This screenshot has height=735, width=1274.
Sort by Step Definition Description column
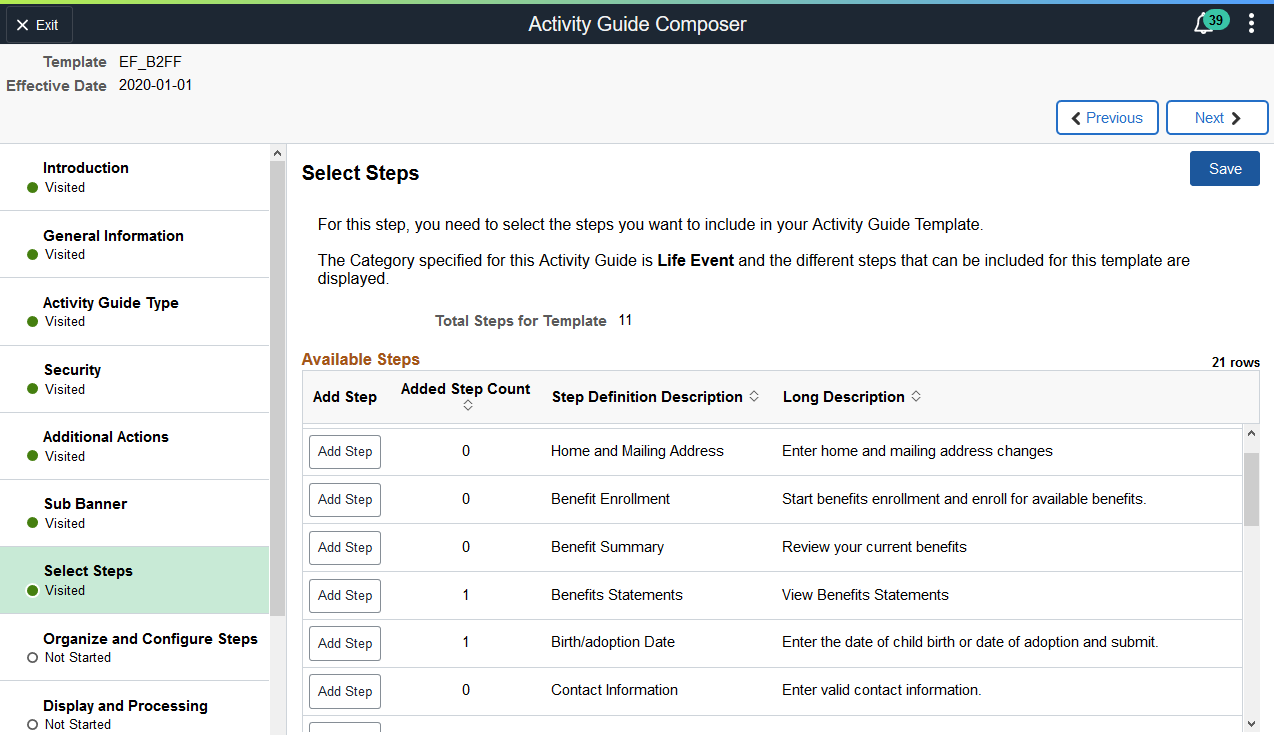[x=655, y=397]
